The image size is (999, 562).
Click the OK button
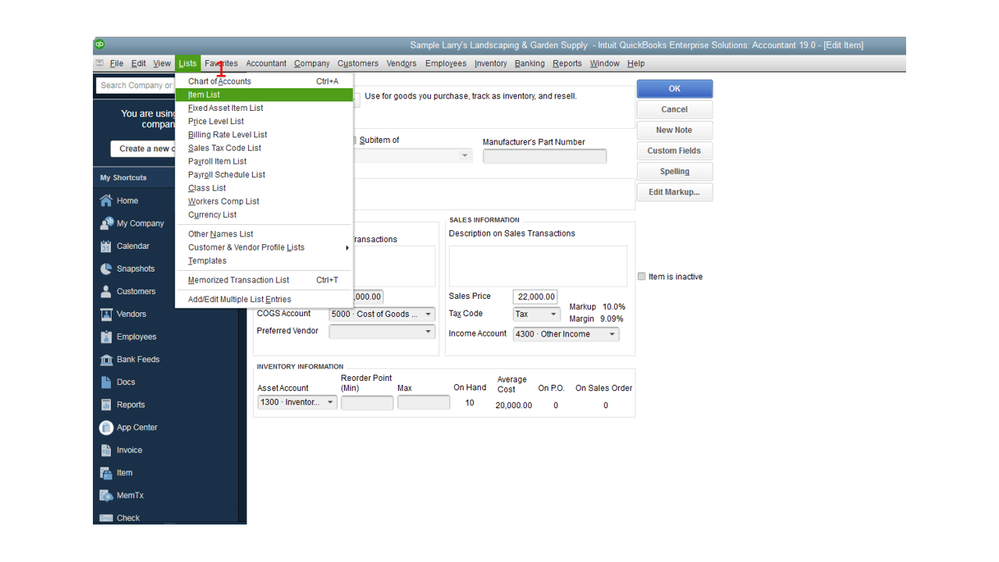coord(675,89)
